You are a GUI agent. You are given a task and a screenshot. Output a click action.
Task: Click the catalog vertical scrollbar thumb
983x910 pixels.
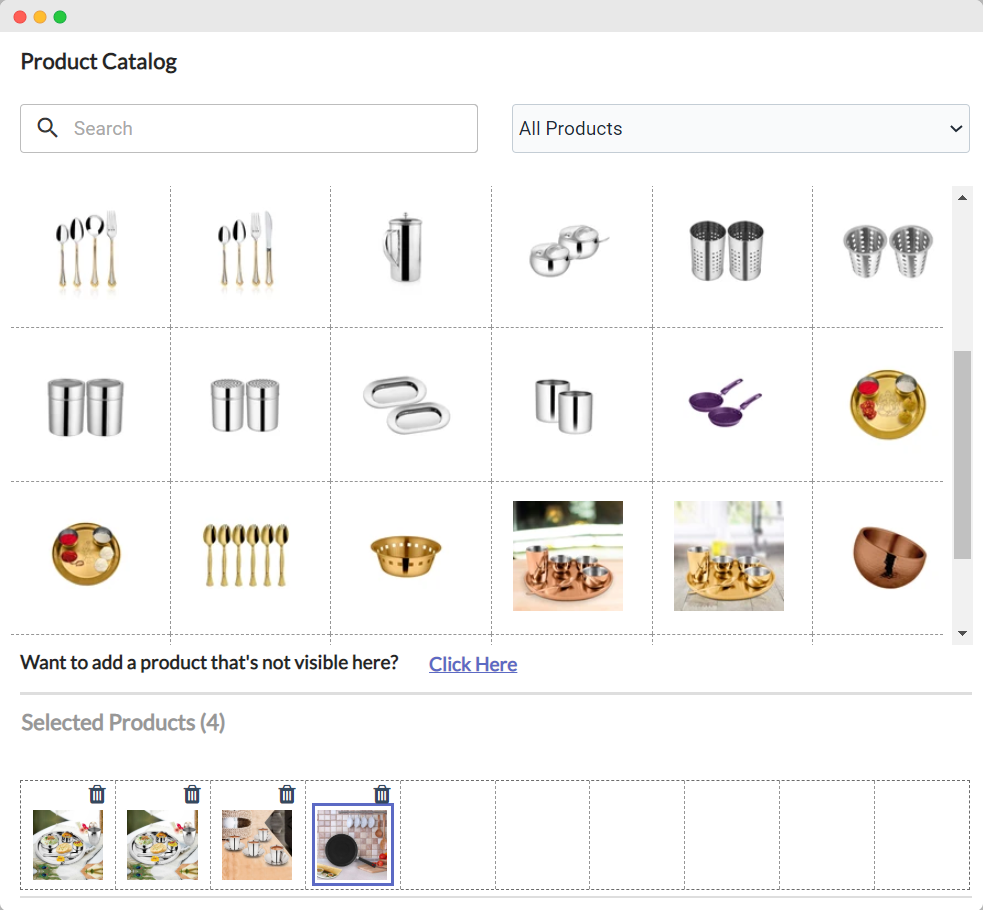(x=962, y=454)
